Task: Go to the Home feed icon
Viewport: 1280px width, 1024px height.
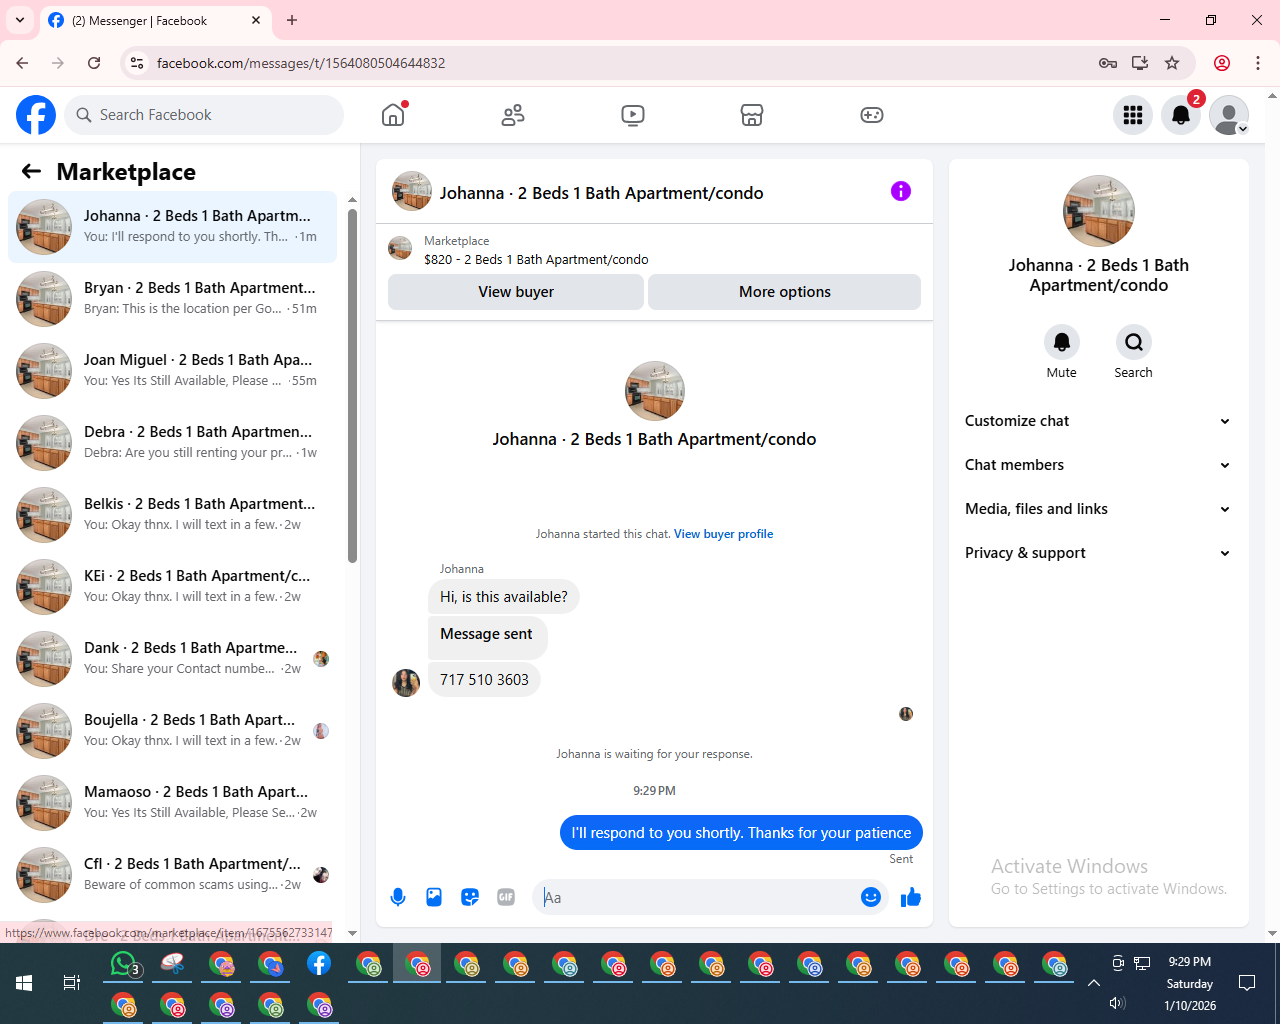Action: 393,115
